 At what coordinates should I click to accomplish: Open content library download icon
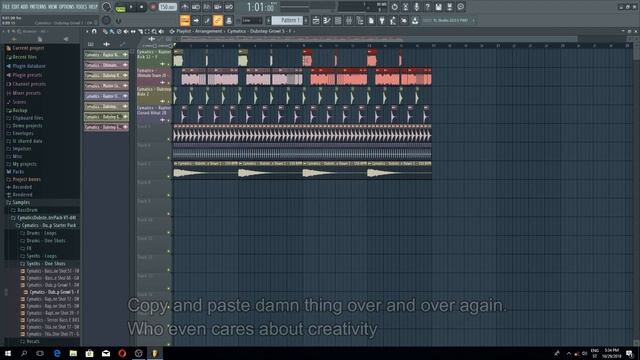coord(415,20)
